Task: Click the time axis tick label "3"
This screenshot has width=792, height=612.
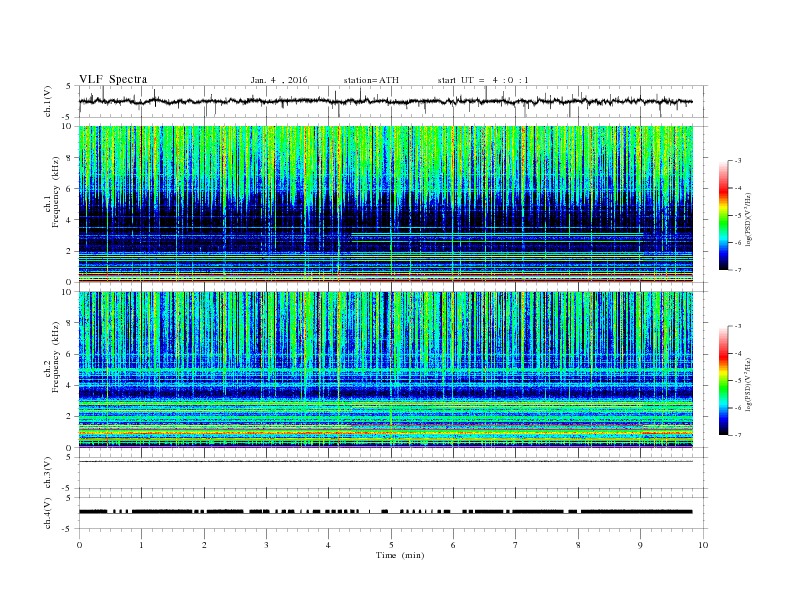Action: coord(266,545)
